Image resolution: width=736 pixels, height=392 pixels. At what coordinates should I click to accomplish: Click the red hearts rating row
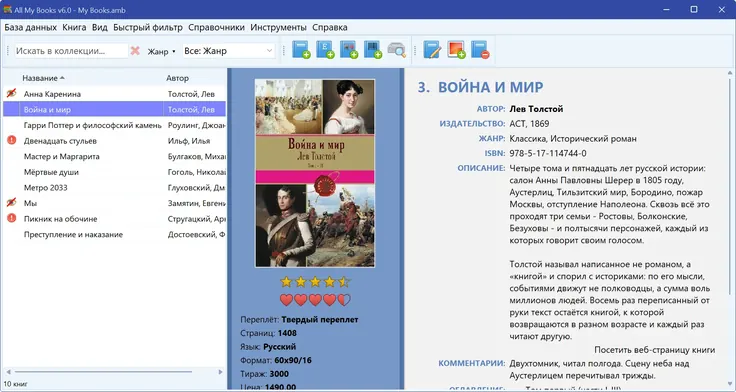pyautogui.click(x=315, y=300)
